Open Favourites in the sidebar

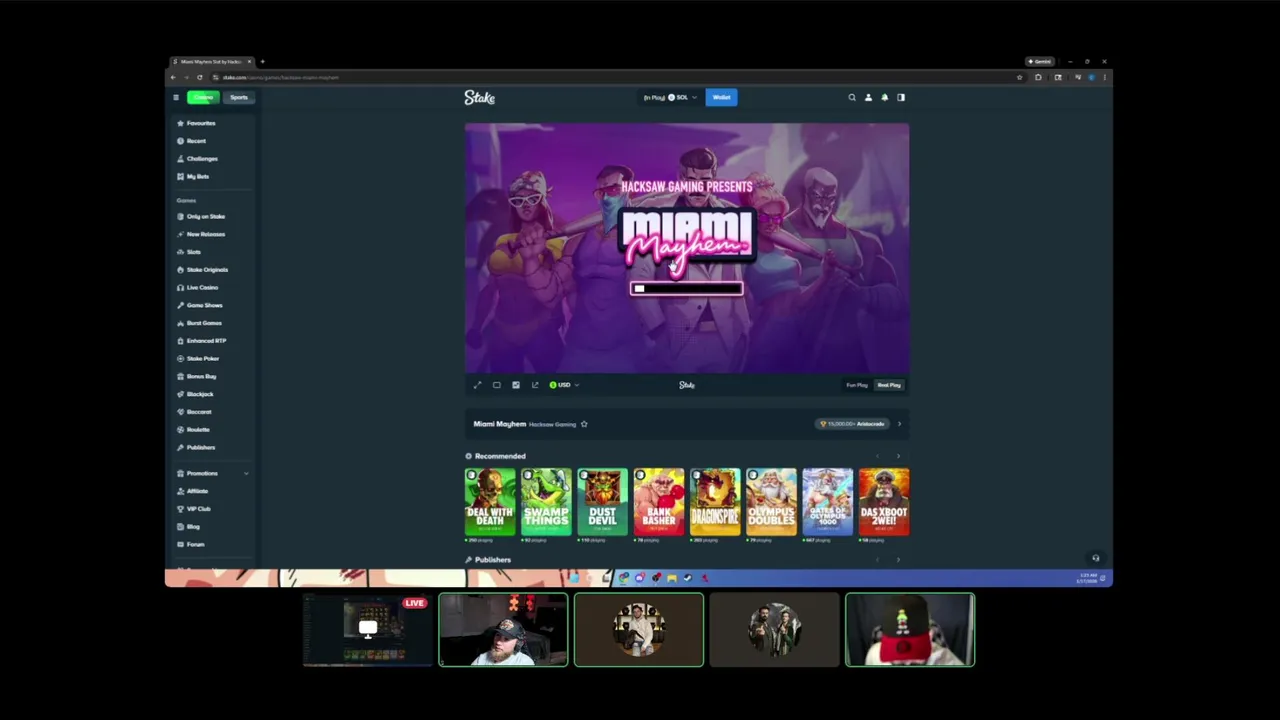pos(196,123)
